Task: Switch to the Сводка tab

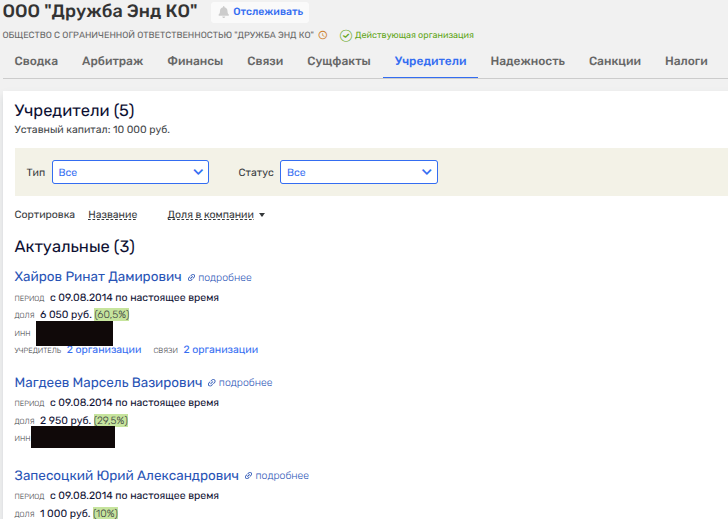Action: 36,61
